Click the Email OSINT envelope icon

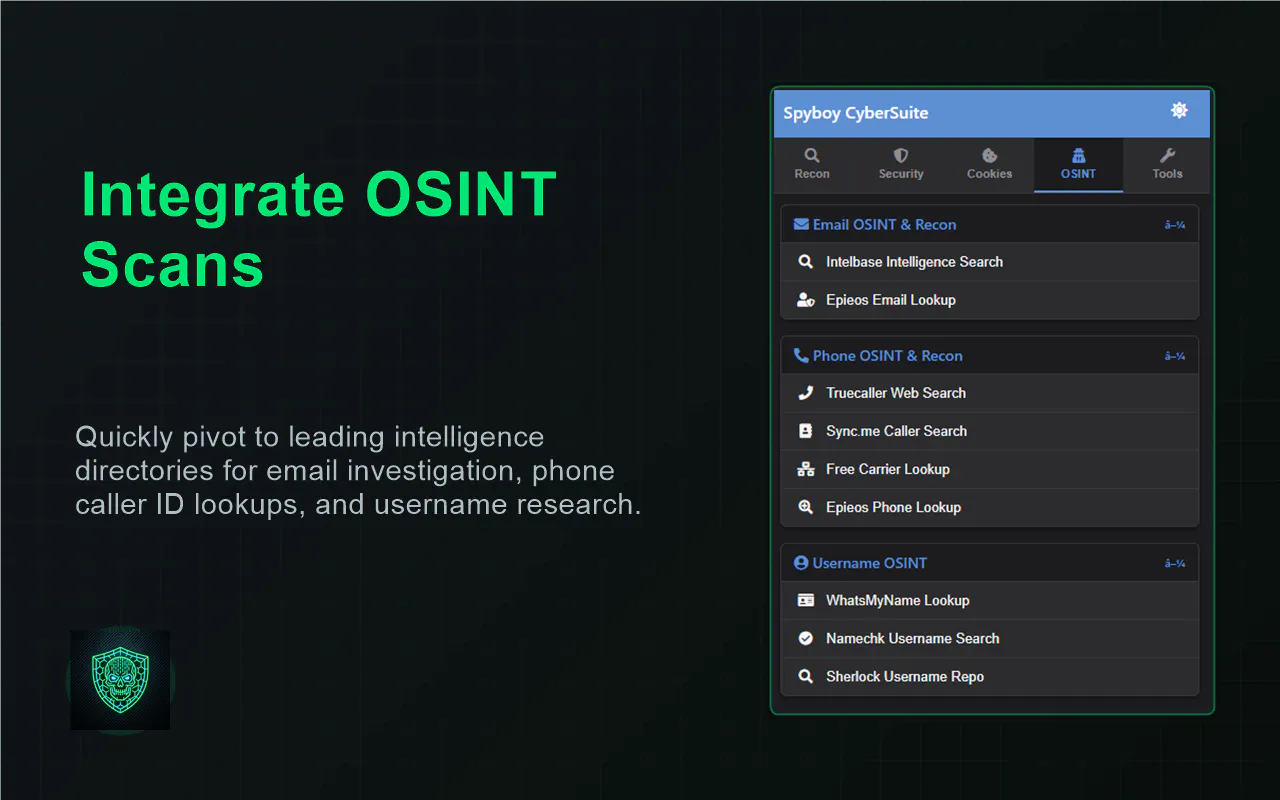pos(801,224)
